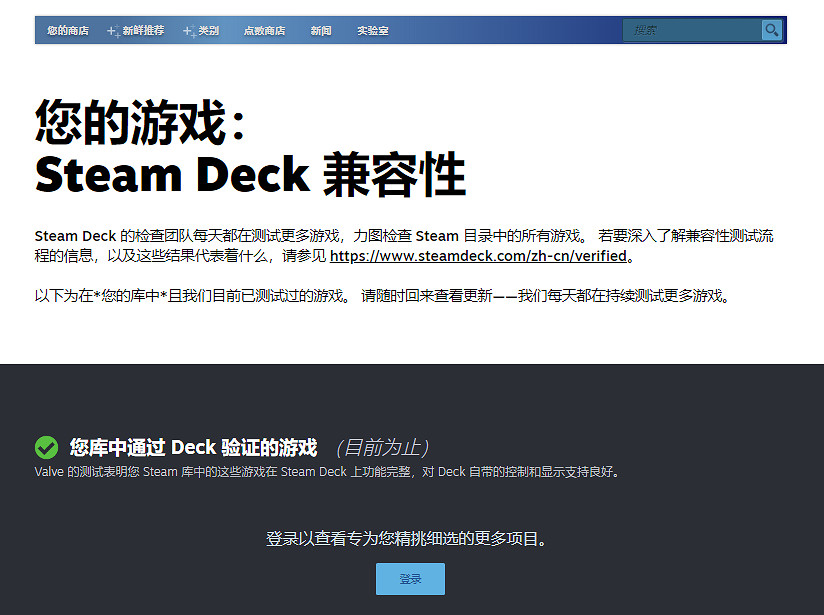Tap the plus symbol near the 新鲜推荐 menu
The height and width of the screenshot is (615, 824).
coord(115,30)
